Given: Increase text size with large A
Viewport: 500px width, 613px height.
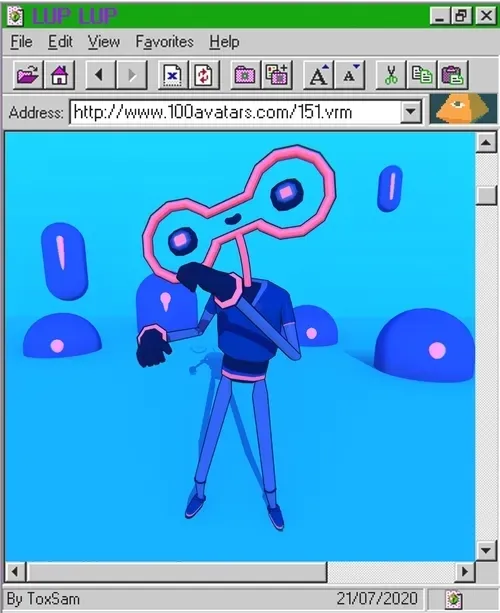Looking at the screenshot, I should click(318, 75).
